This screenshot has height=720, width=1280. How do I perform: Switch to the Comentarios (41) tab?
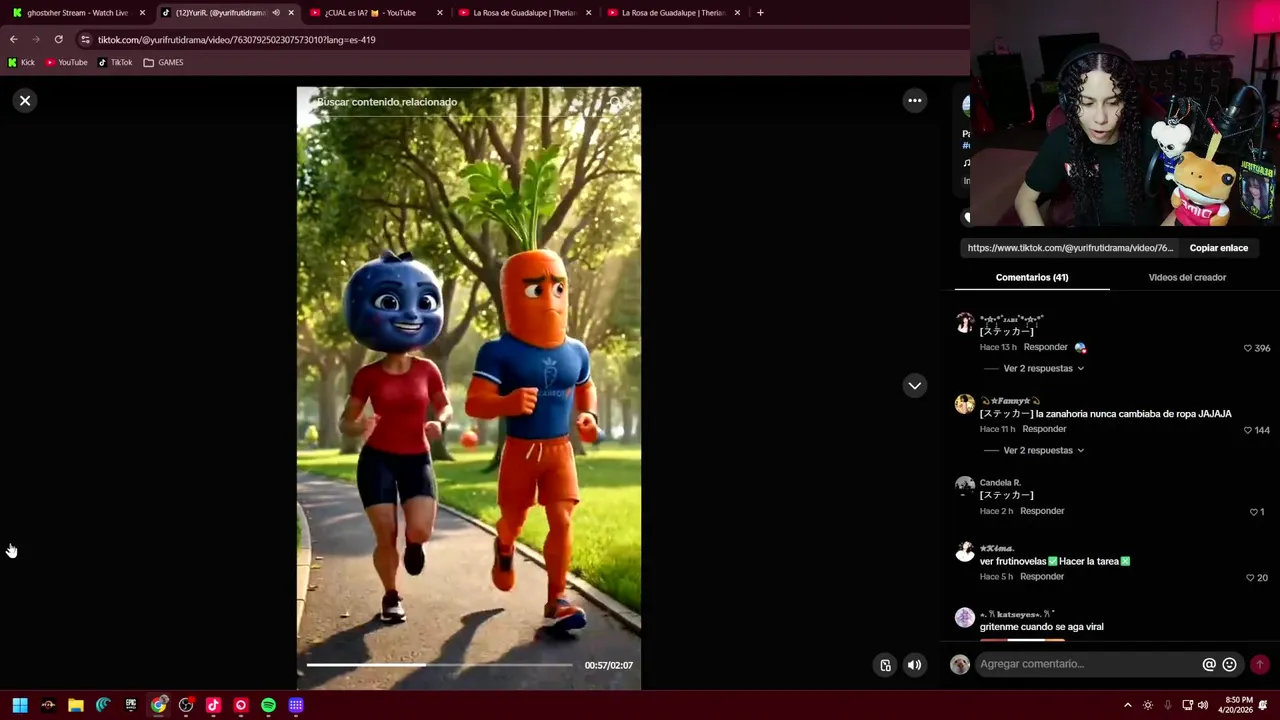(1032, 277)
